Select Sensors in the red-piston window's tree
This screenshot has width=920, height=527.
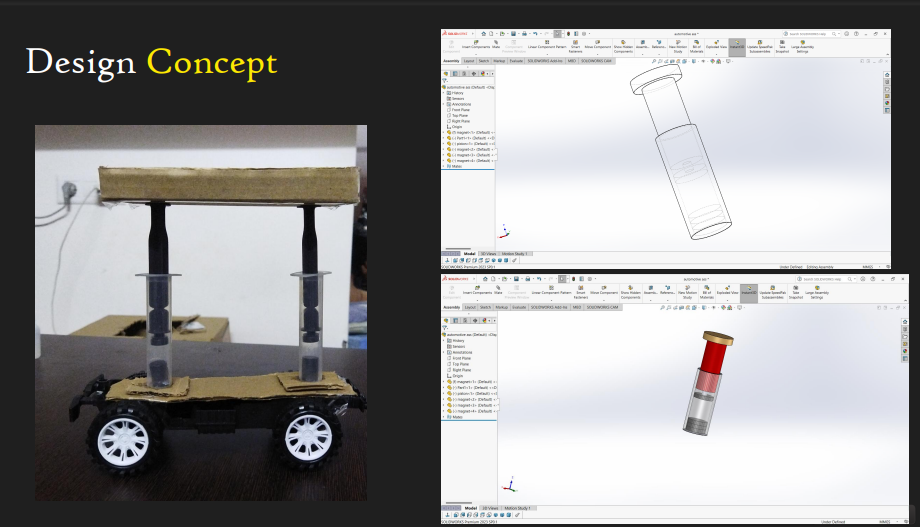(456, 346)
